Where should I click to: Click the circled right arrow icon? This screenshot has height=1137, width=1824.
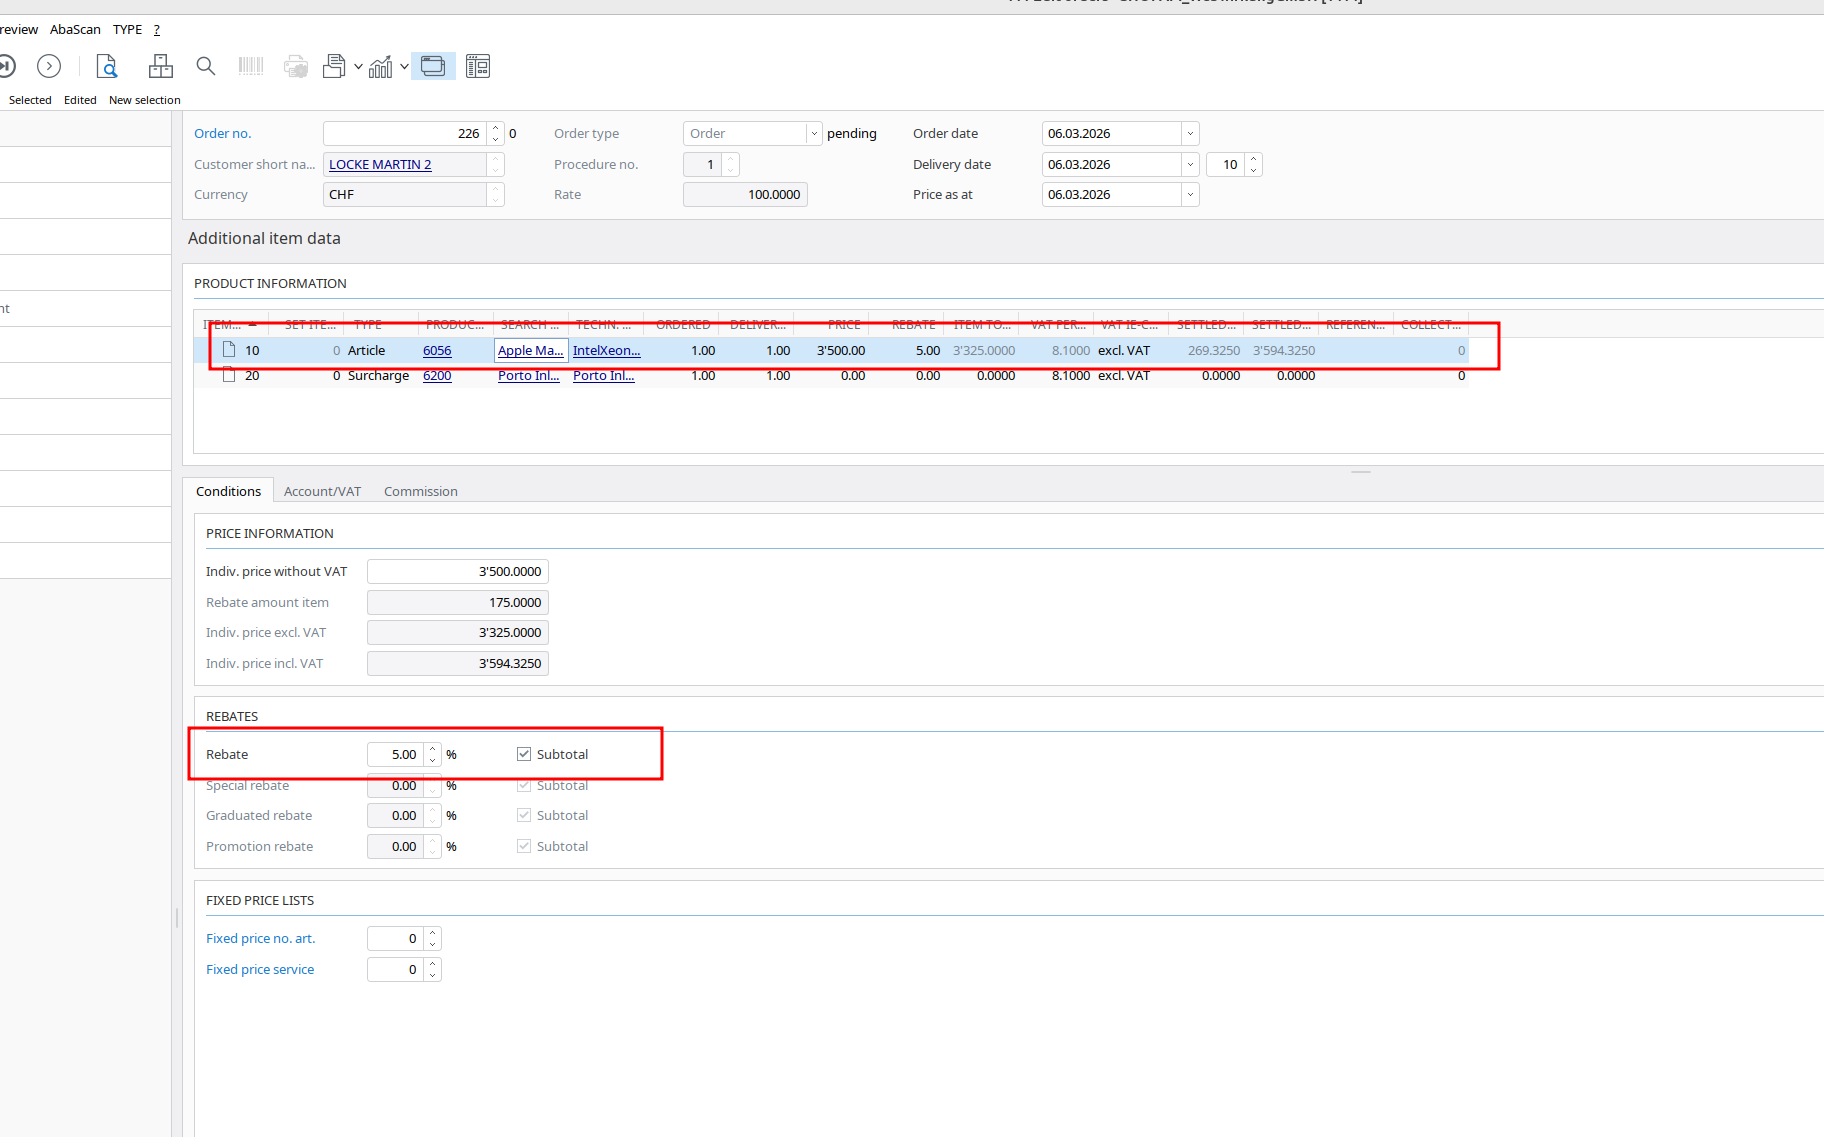49,67
